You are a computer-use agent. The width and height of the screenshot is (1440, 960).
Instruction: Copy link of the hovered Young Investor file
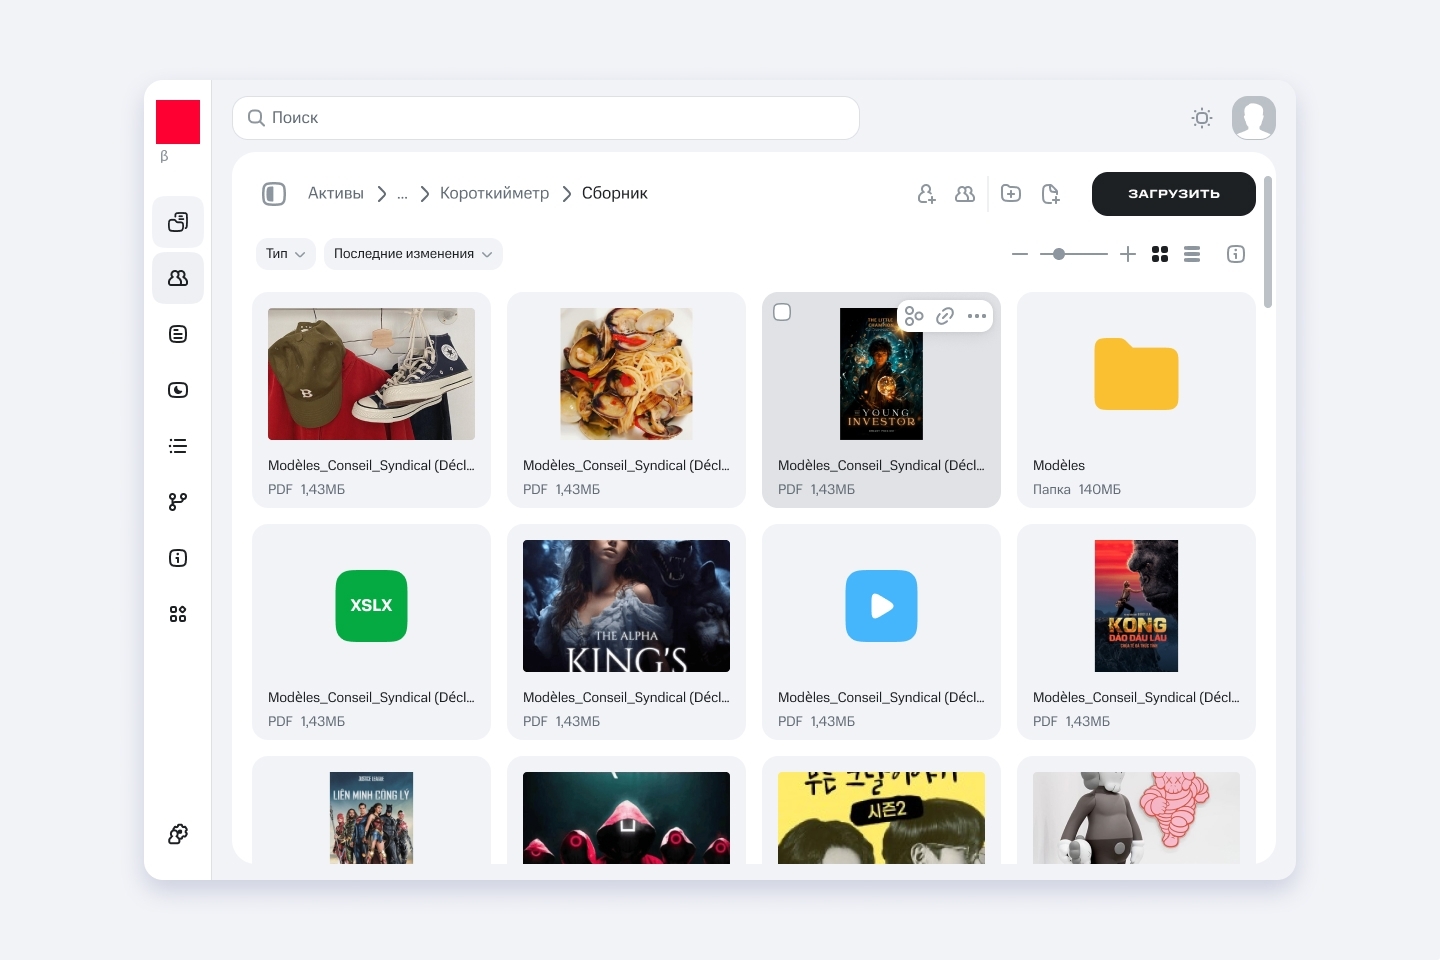click(945, 316)
